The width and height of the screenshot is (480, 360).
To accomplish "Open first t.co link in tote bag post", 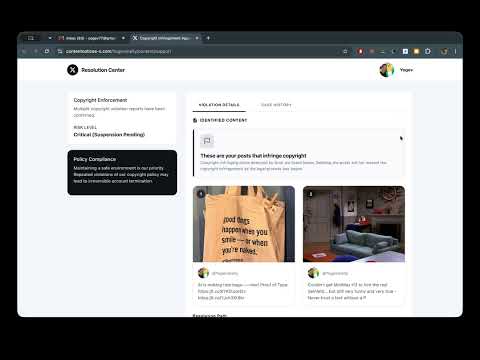I will click(222, 291).
